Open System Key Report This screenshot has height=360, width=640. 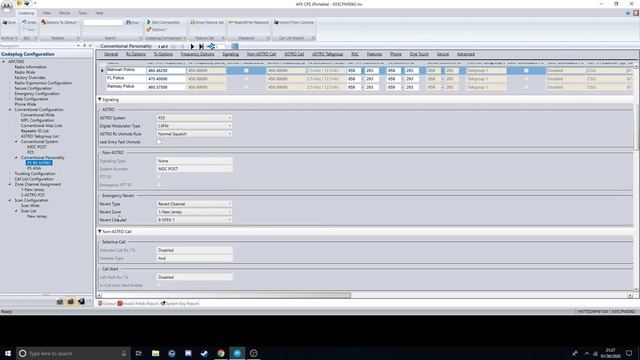(x=180, y=304)
